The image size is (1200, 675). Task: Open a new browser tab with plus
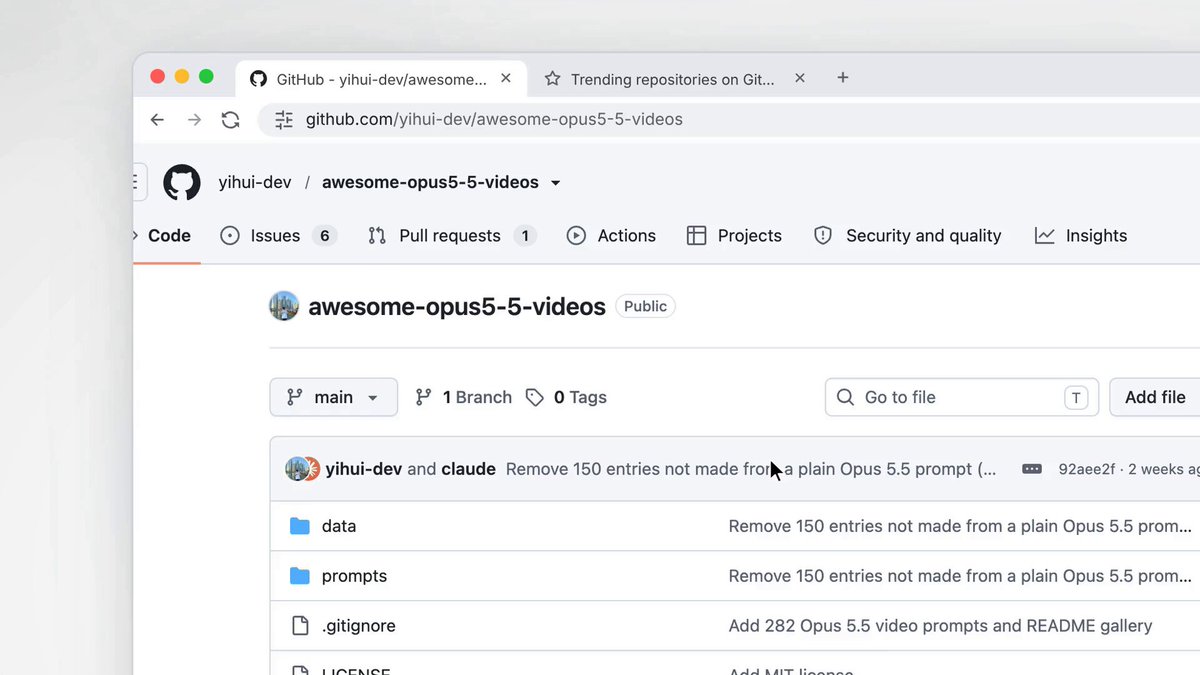(x=843, y=78)
